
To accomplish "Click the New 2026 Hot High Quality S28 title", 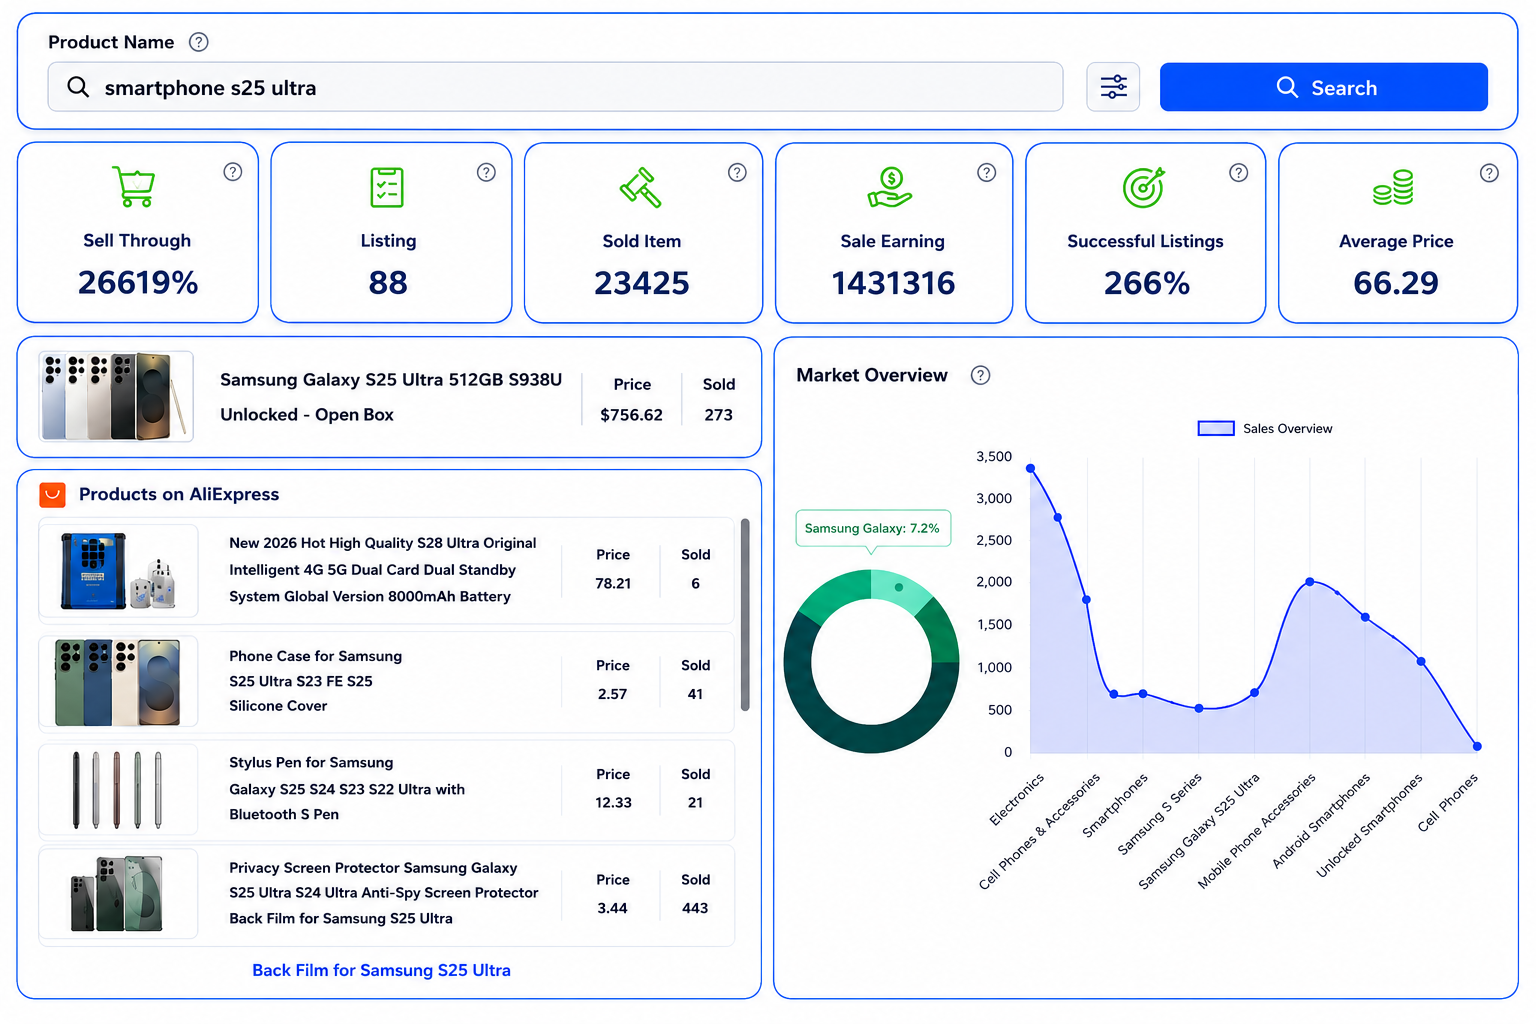I will pos(383,570).
